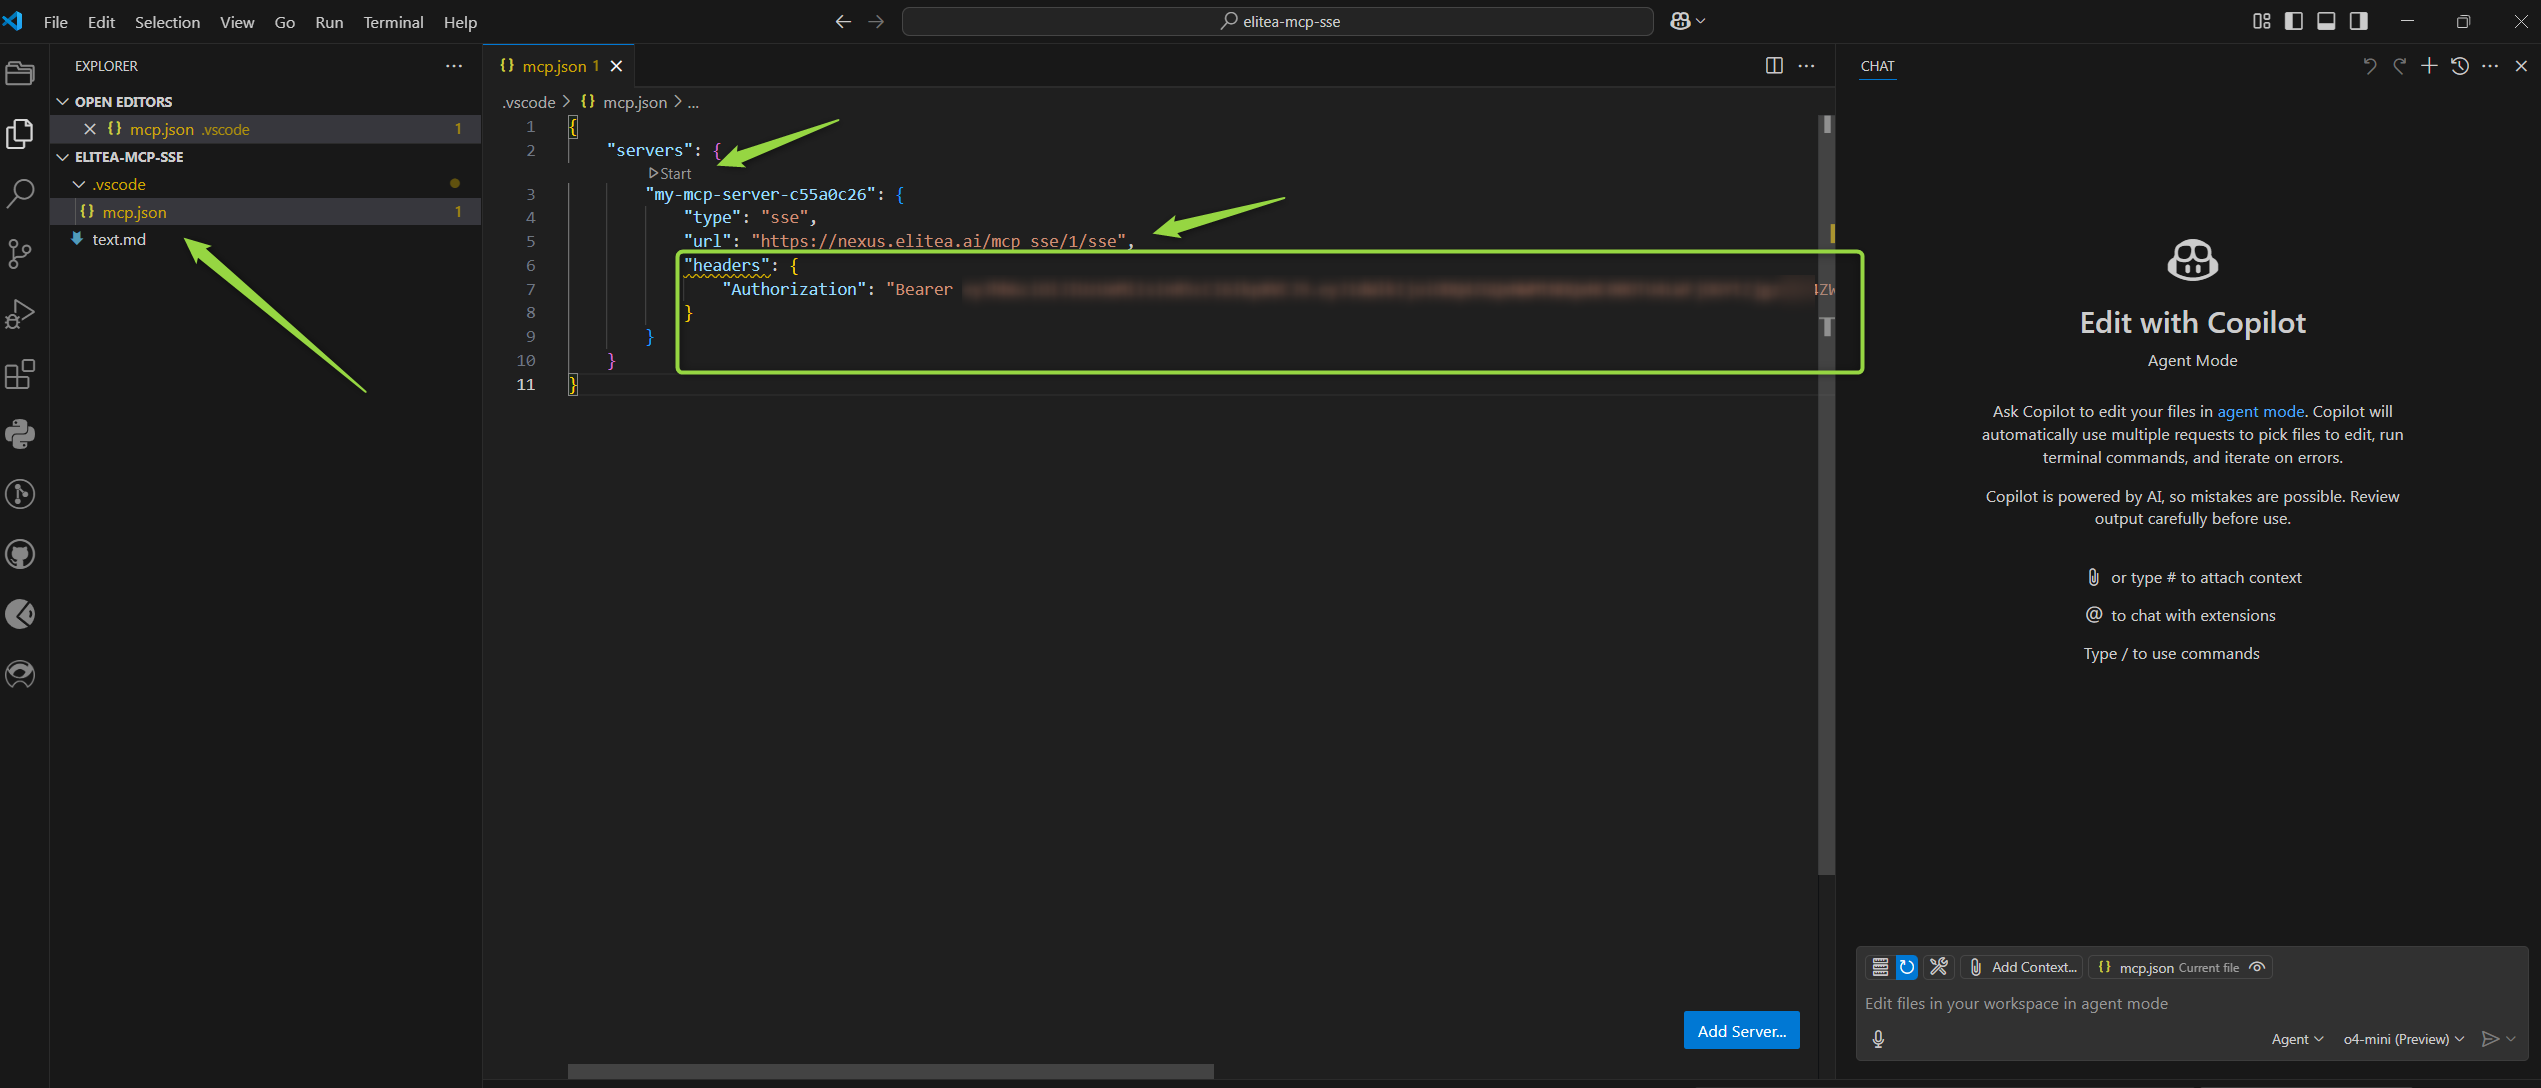Open the nexus.elitea.ai URL in editor
Viewport: 2541px width, 1088px height.
(x=938, y=241)
